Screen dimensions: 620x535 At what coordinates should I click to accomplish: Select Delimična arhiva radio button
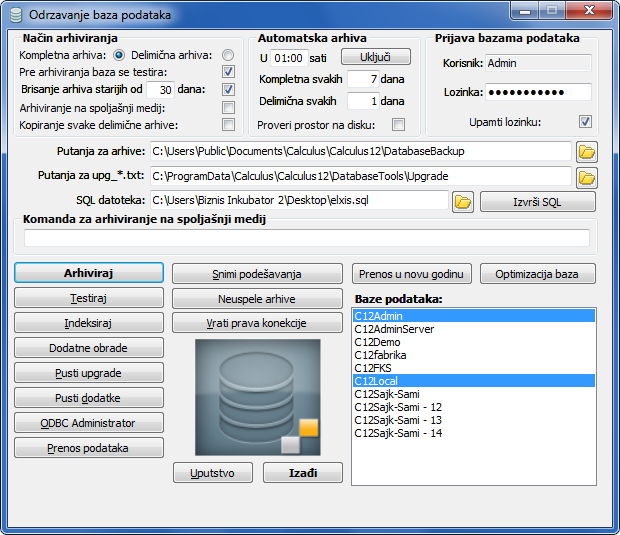[228, 55]
